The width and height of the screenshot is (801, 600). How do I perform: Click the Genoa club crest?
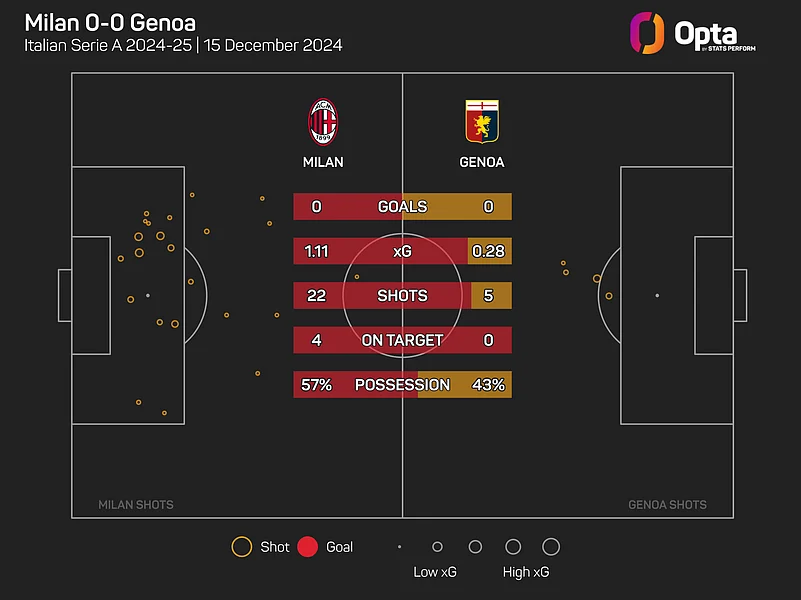[x=481, y=121]
